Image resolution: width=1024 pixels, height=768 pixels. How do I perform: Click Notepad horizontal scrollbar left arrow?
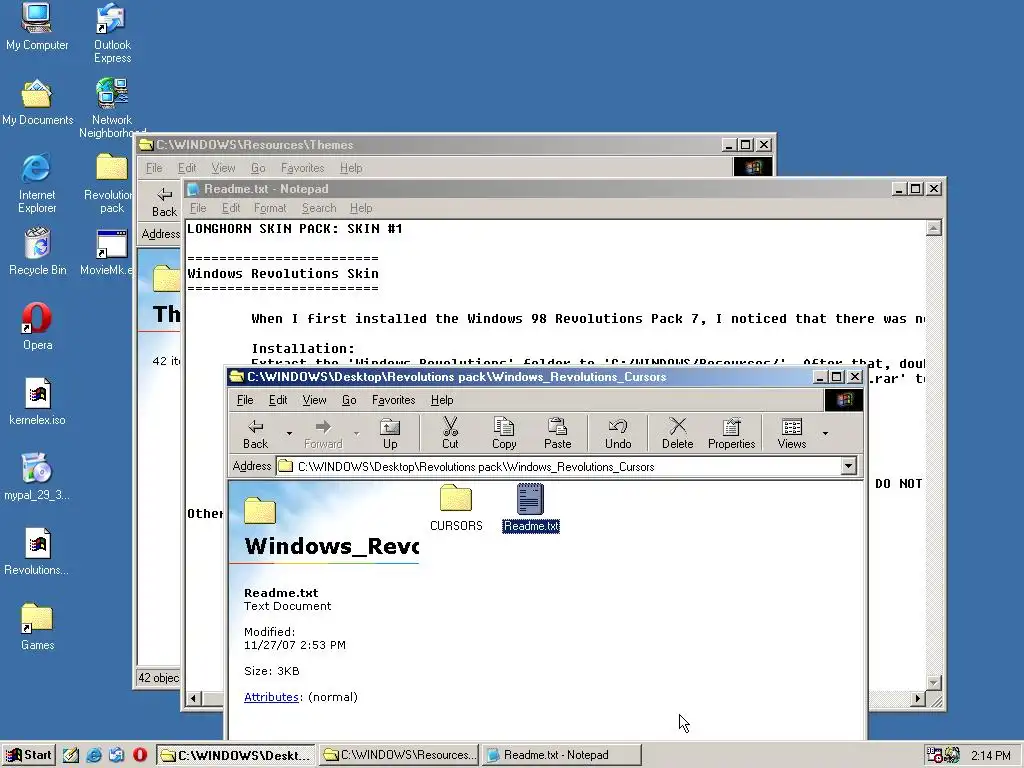pos(193,698)
